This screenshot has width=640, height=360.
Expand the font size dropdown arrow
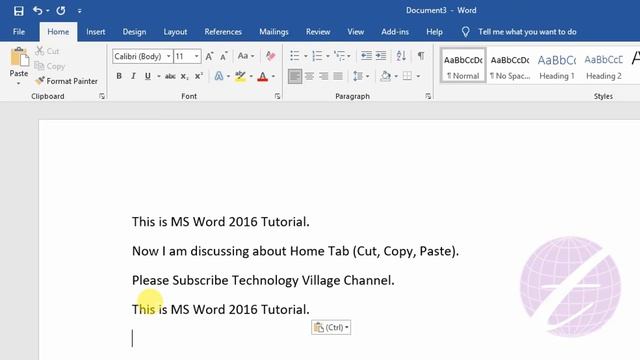coord(197,56)
